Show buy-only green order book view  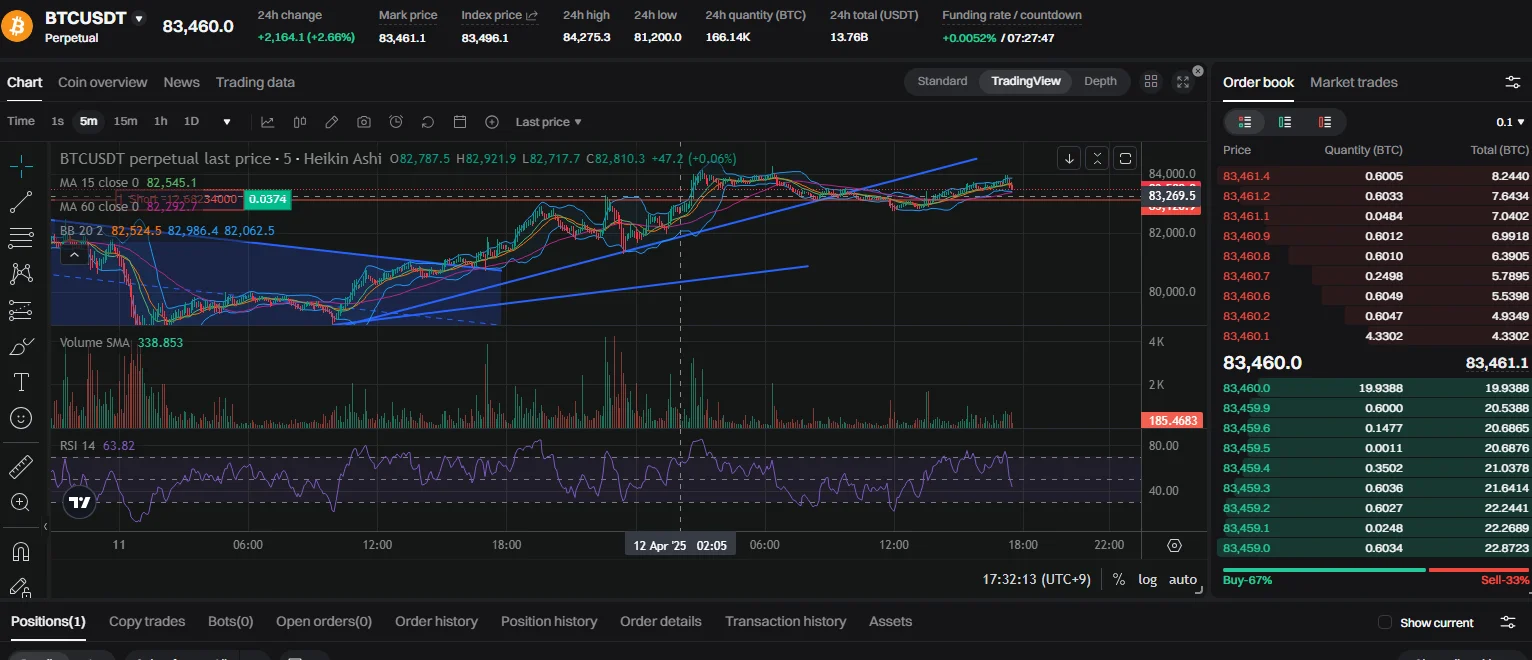click(1285, 122)
